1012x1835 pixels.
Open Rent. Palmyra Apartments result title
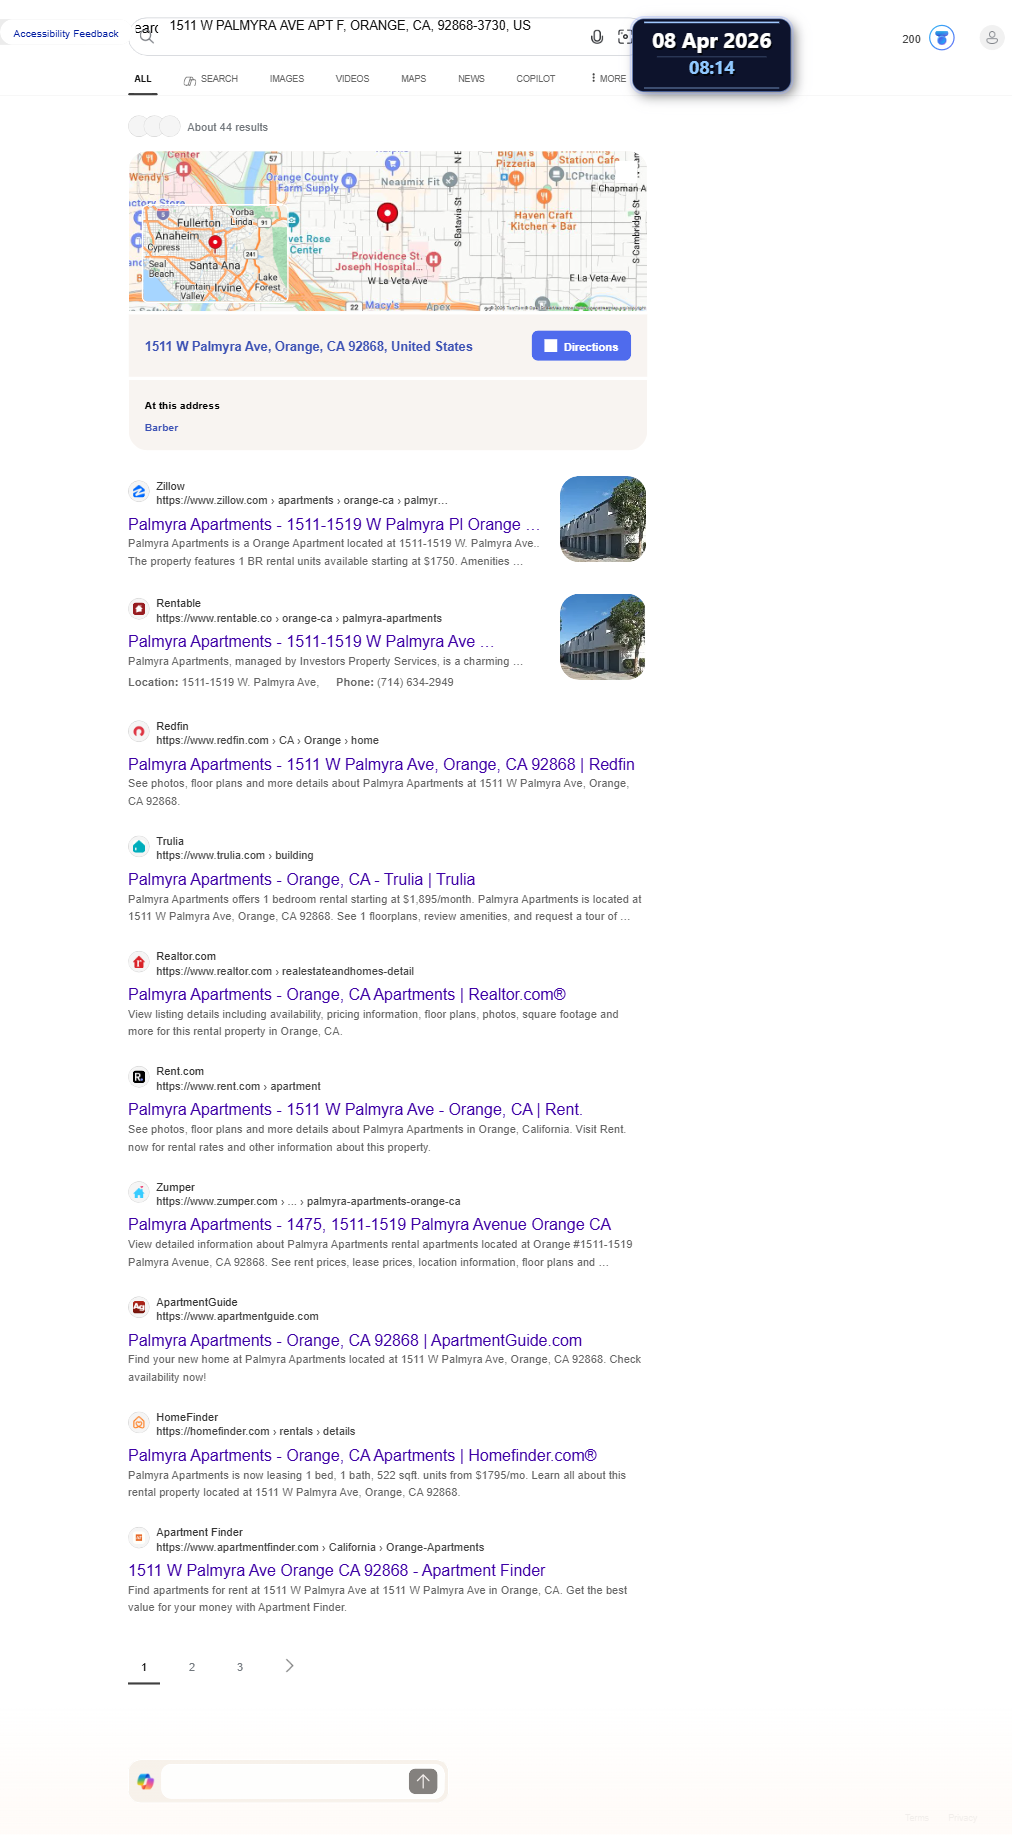pyautogui.click(x=355, y=1110)
